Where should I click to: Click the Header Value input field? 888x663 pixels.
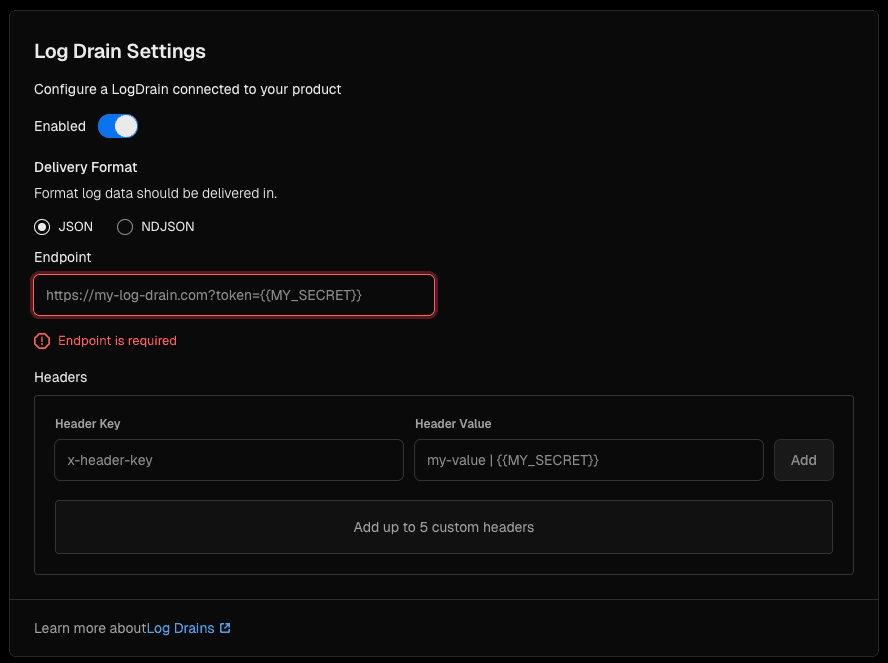pyautogui.click(x=588, y=460)
